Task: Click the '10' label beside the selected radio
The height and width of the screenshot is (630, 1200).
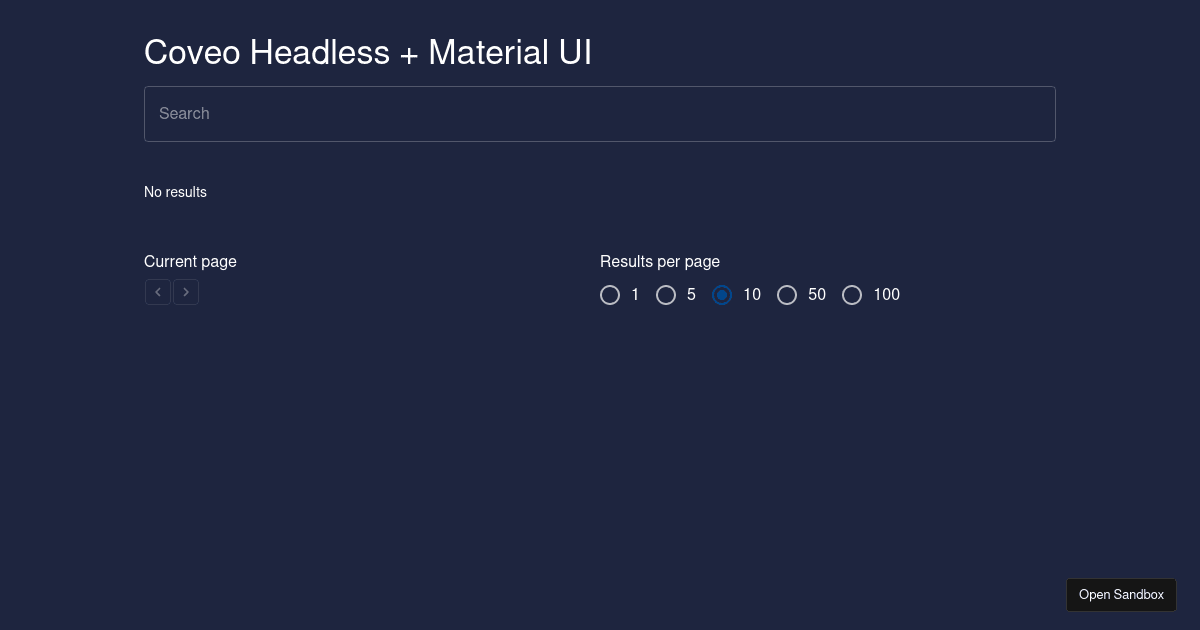Action: point(752,294)
